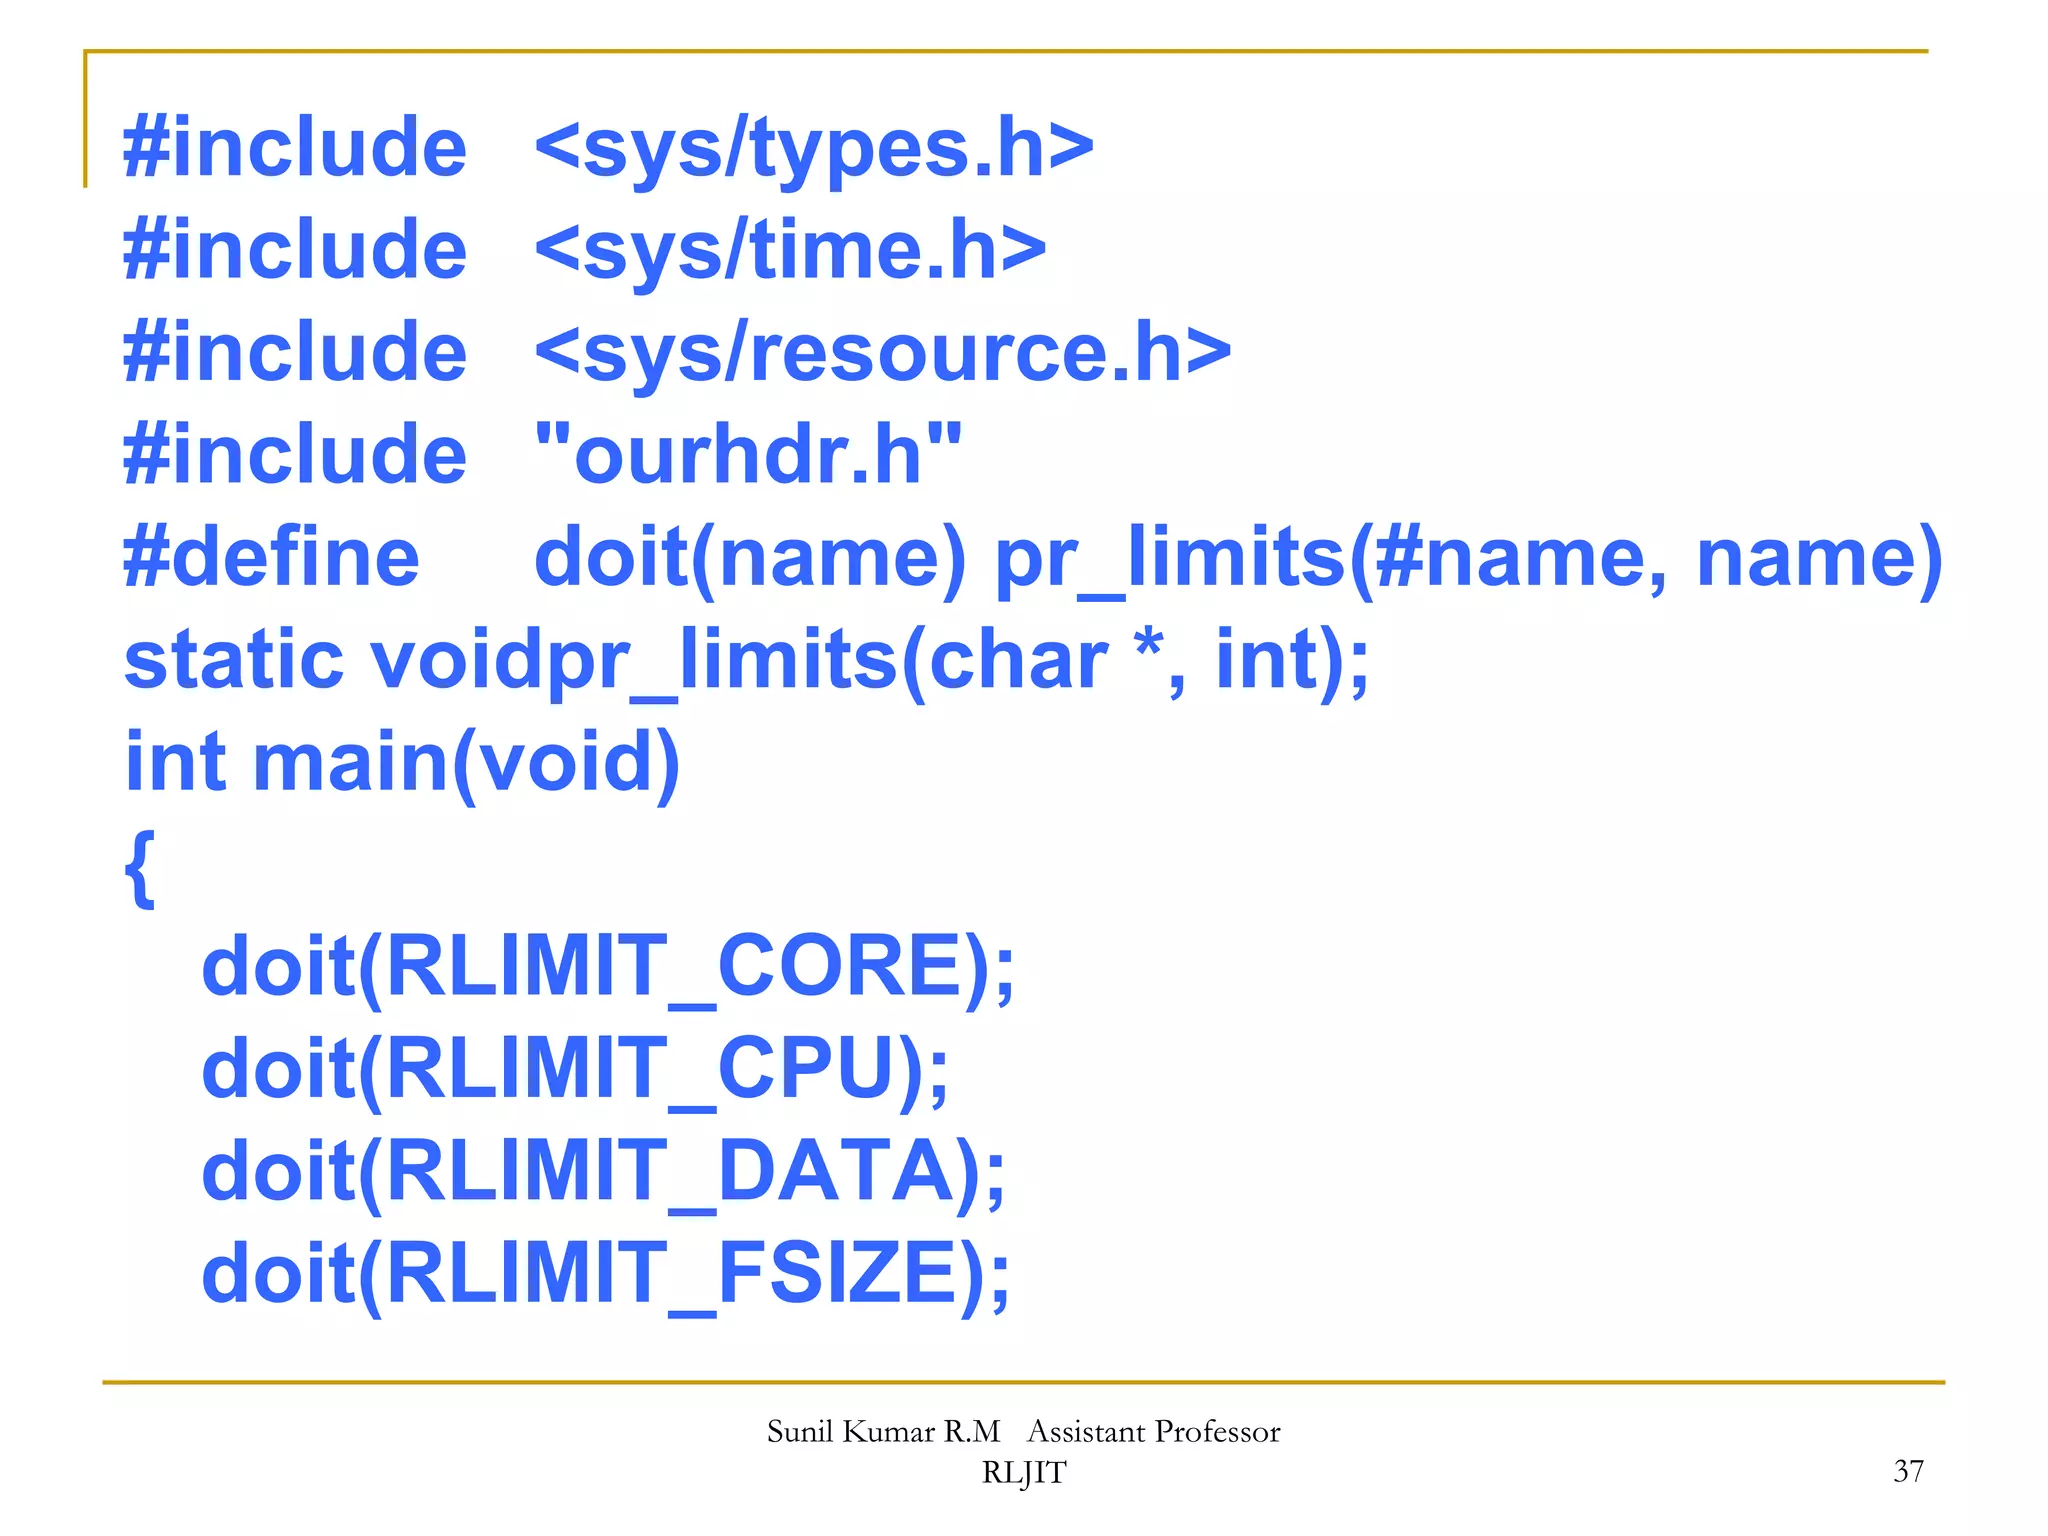Click footer text 'Sunil Kumar R.M Assistant Professor'
Image resolution: width=2048 pixels, height=1536 pixels.
(x=1023, y=1432)
